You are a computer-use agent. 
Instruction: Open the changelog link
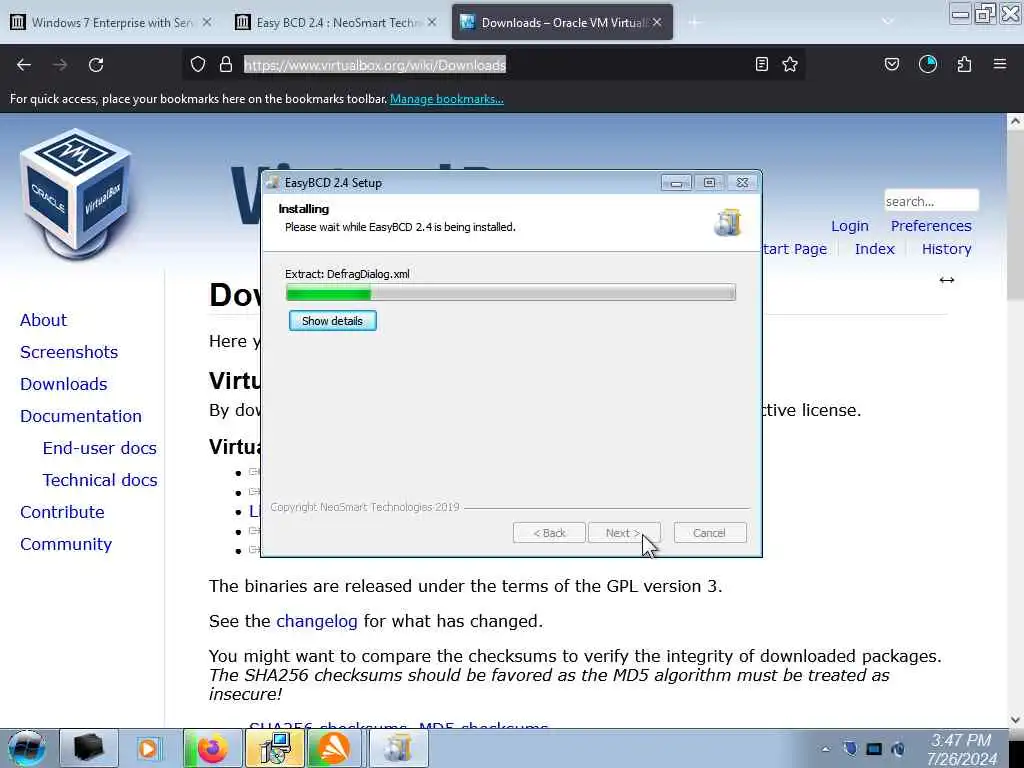click(317, 621)
